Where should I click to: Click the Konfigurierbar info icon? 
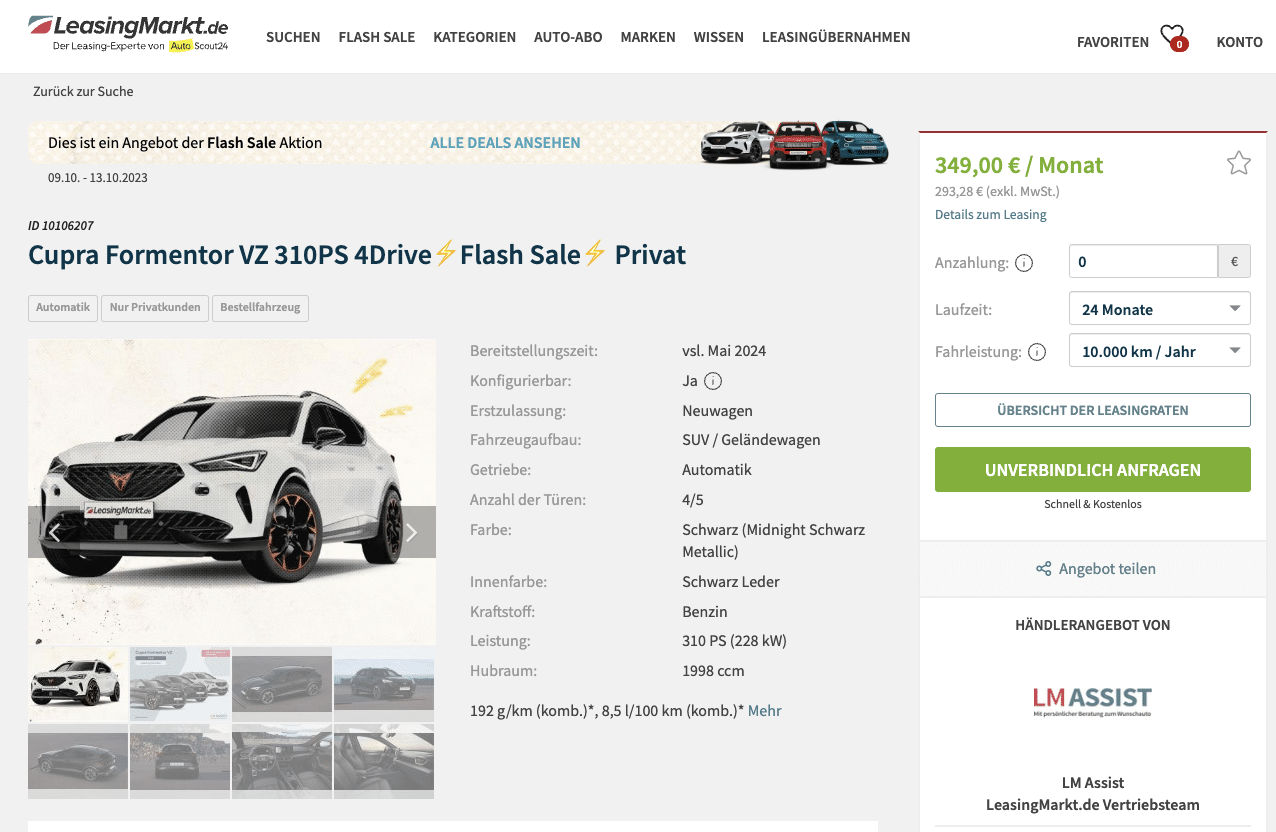713,381
